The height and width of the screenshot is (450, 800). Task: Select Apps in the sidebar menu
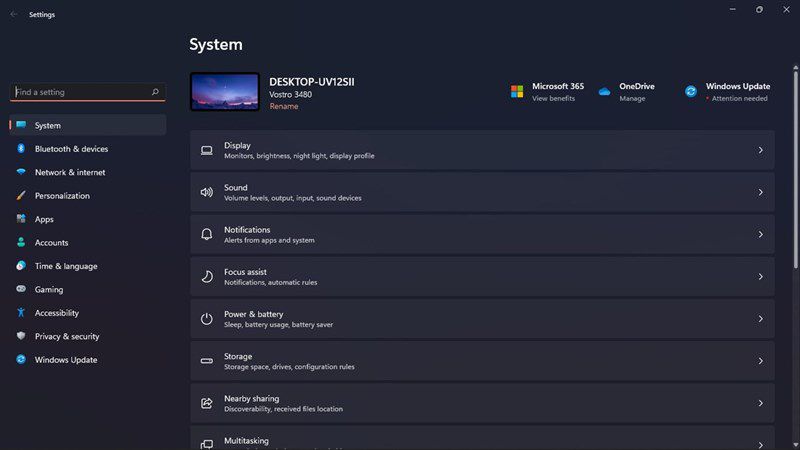(88, 219)
